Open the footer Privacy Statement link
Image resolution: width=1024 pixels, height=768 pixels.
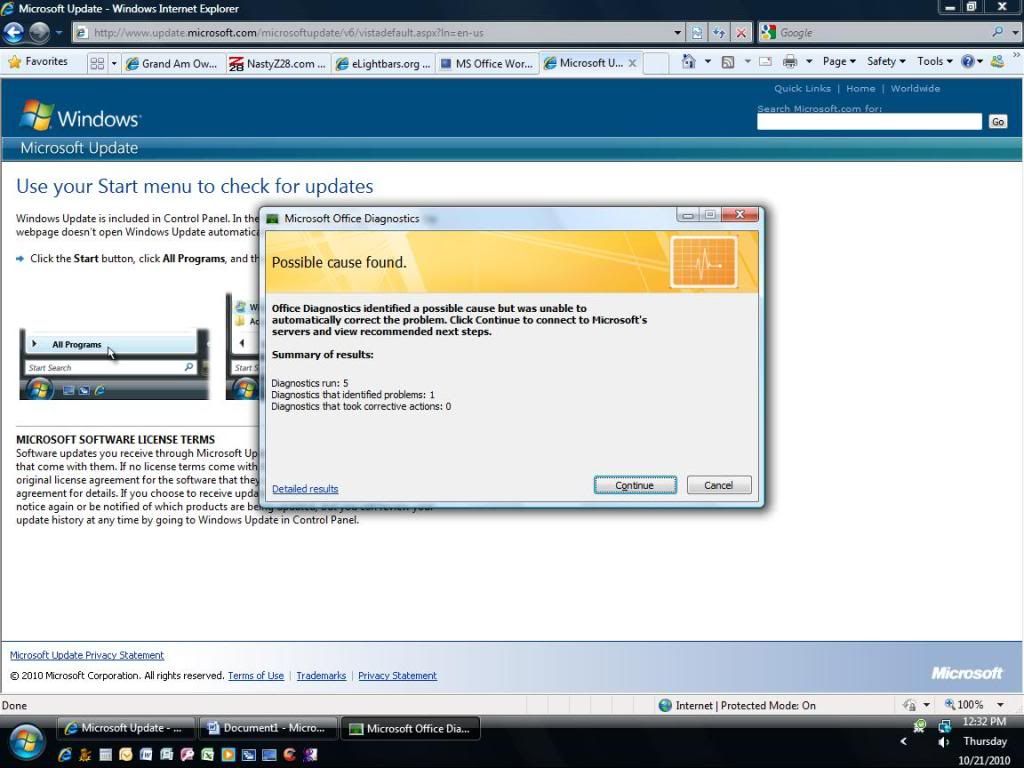coord(397,675)
